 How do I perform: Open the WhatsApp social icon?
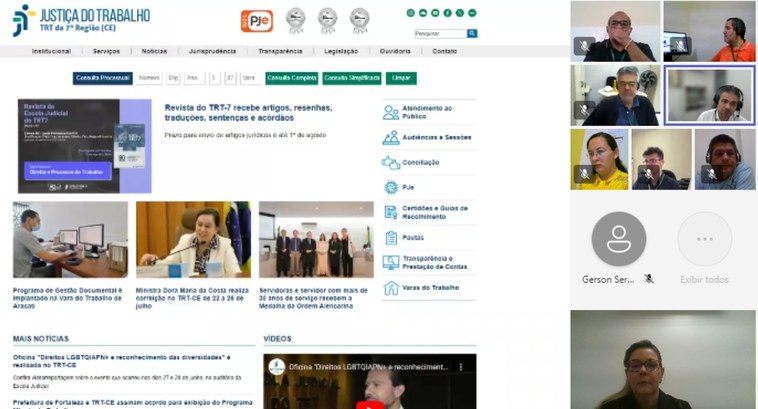[x=410, y=13]
